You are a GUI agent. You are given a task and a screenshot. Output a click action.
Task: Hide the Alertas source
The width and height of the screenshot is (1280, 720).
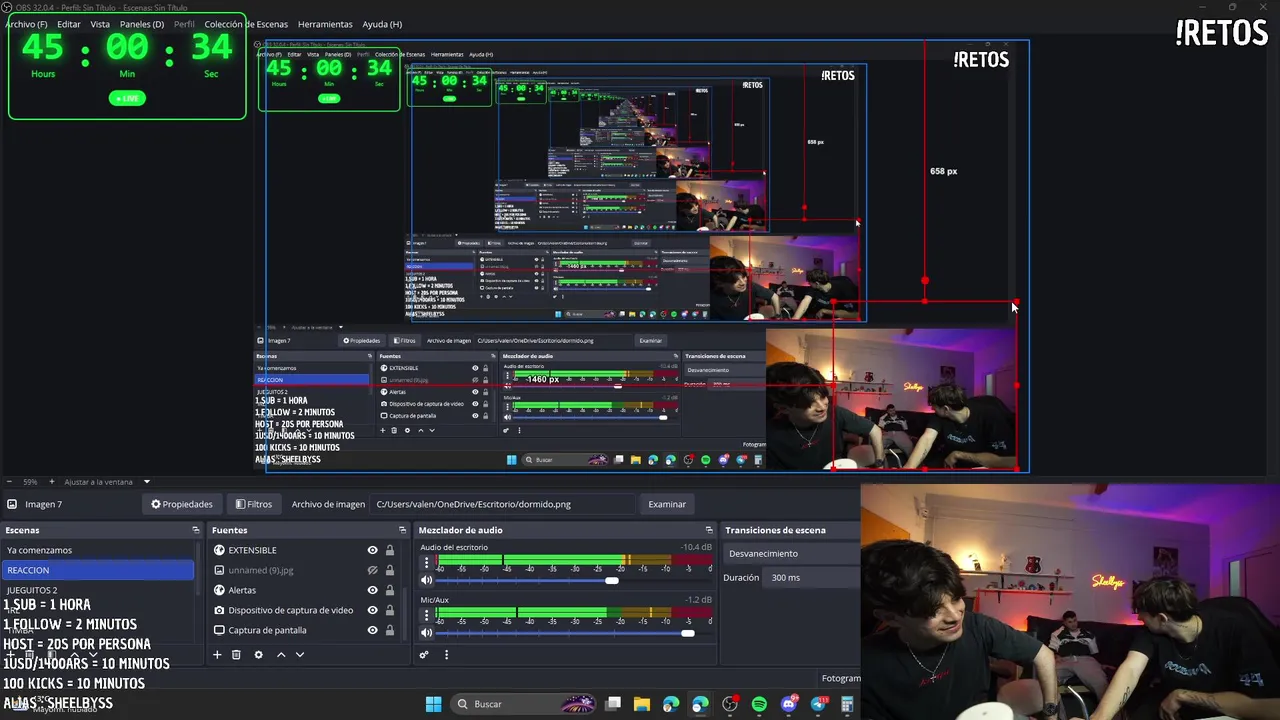coord(372,590)
